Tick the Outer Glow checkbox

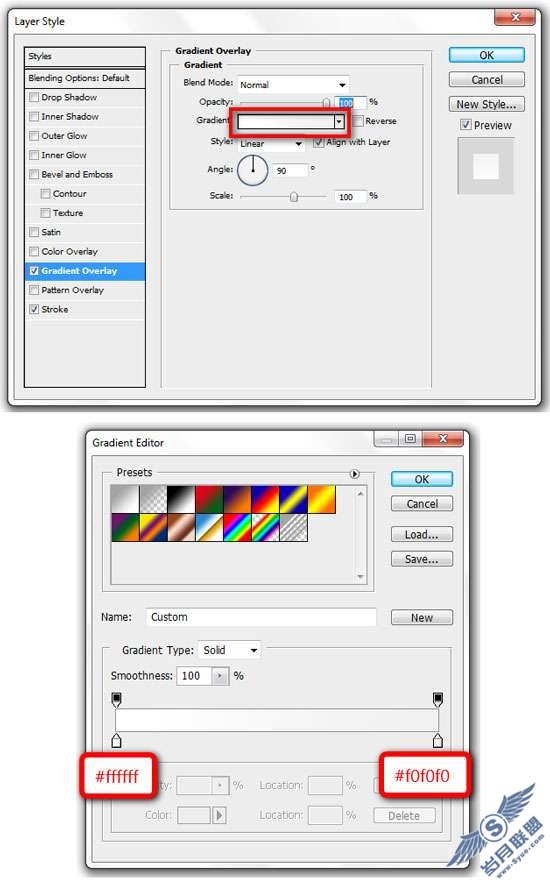coord(34,135)
